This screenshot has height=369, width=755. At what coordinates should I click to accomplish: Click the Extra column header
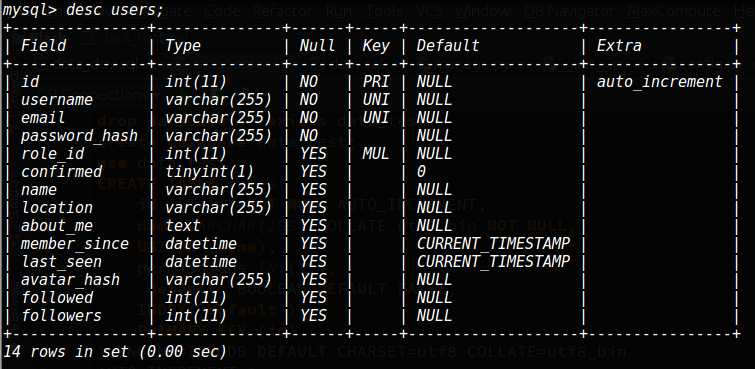(x=619, y=46)
